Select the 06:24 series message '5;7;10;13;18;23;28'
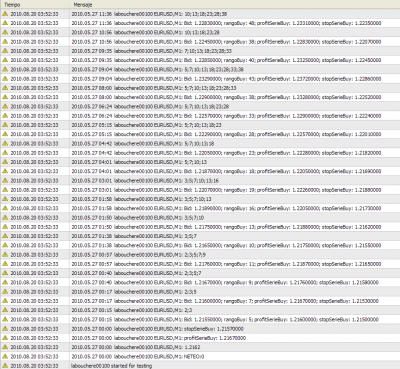The image size is (400, 369). point(150,107)
